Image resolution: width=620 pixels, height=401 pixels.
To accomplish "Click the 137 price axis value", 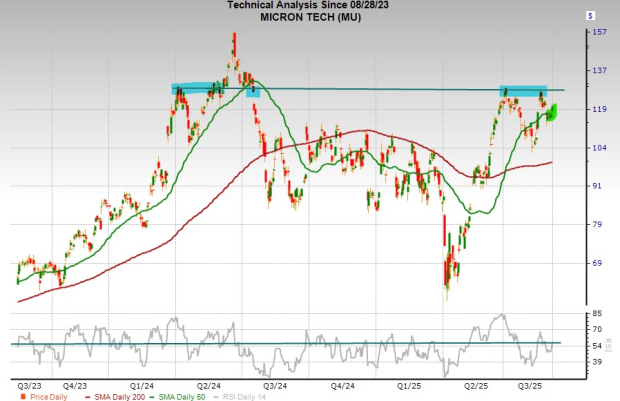I will 599,70.
